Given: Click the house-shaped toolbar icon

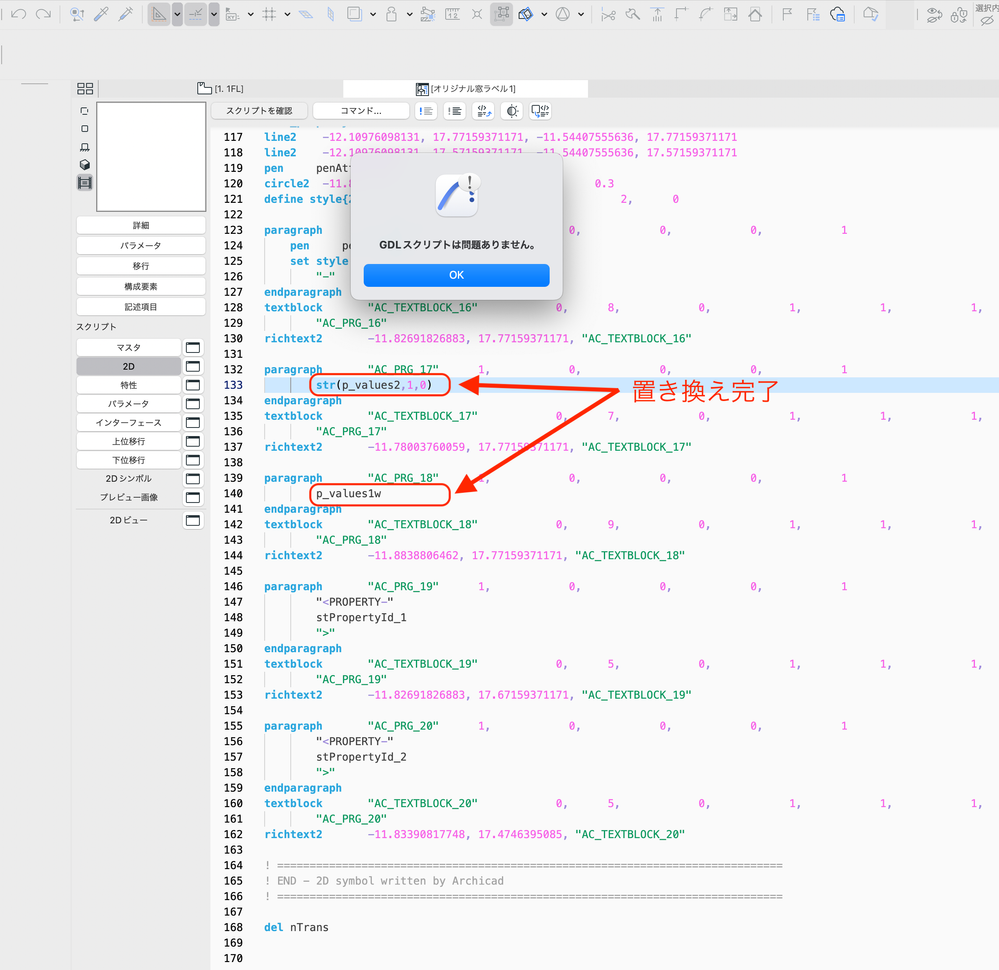Looking at the screenshot, I should pyautogui.click(x=755, y=14).
